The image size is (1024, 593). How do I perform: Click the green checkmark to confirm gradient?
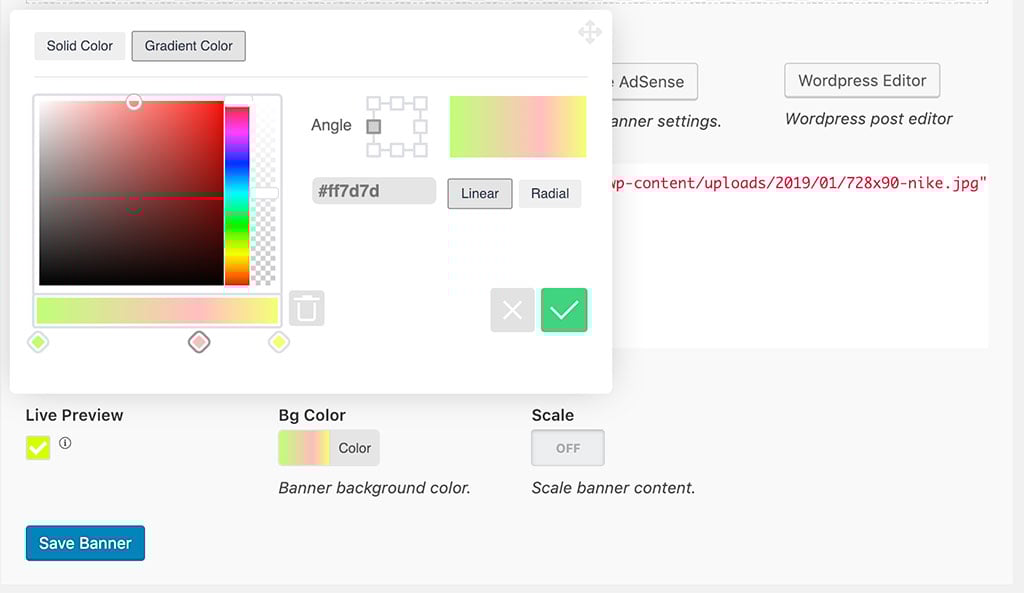(x=564, y=310)
